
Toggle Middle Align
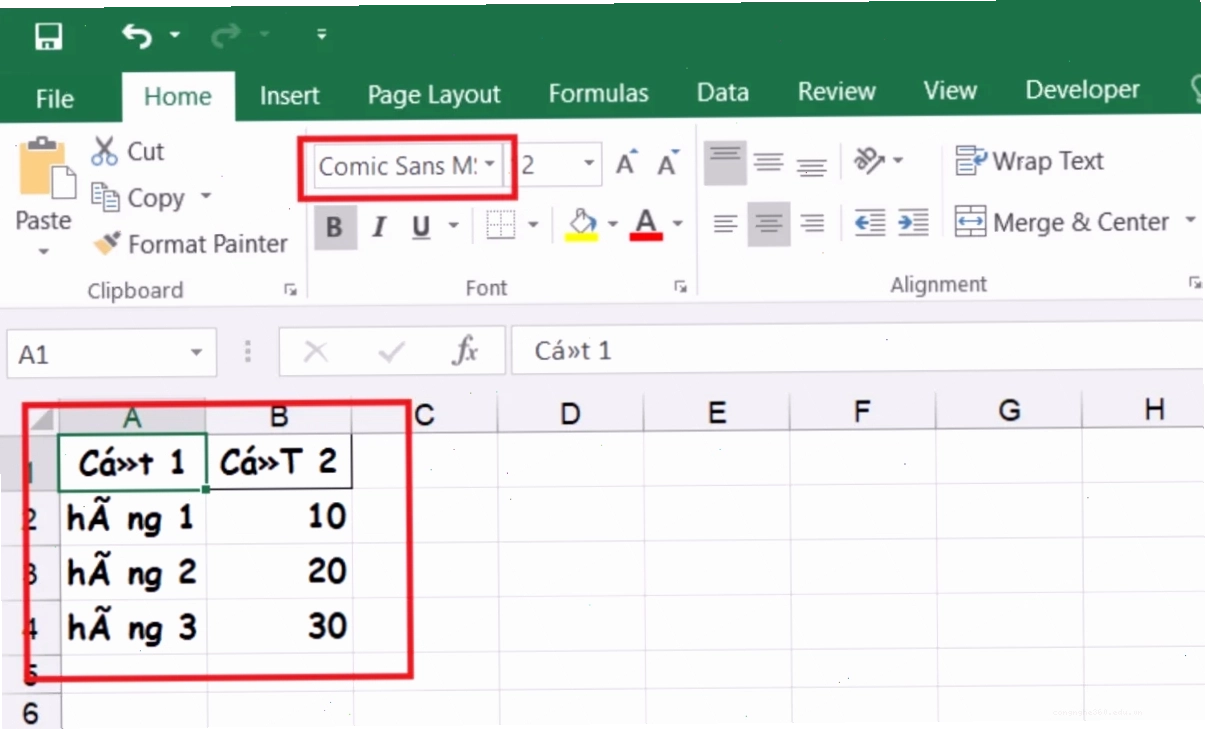point(768,162)
